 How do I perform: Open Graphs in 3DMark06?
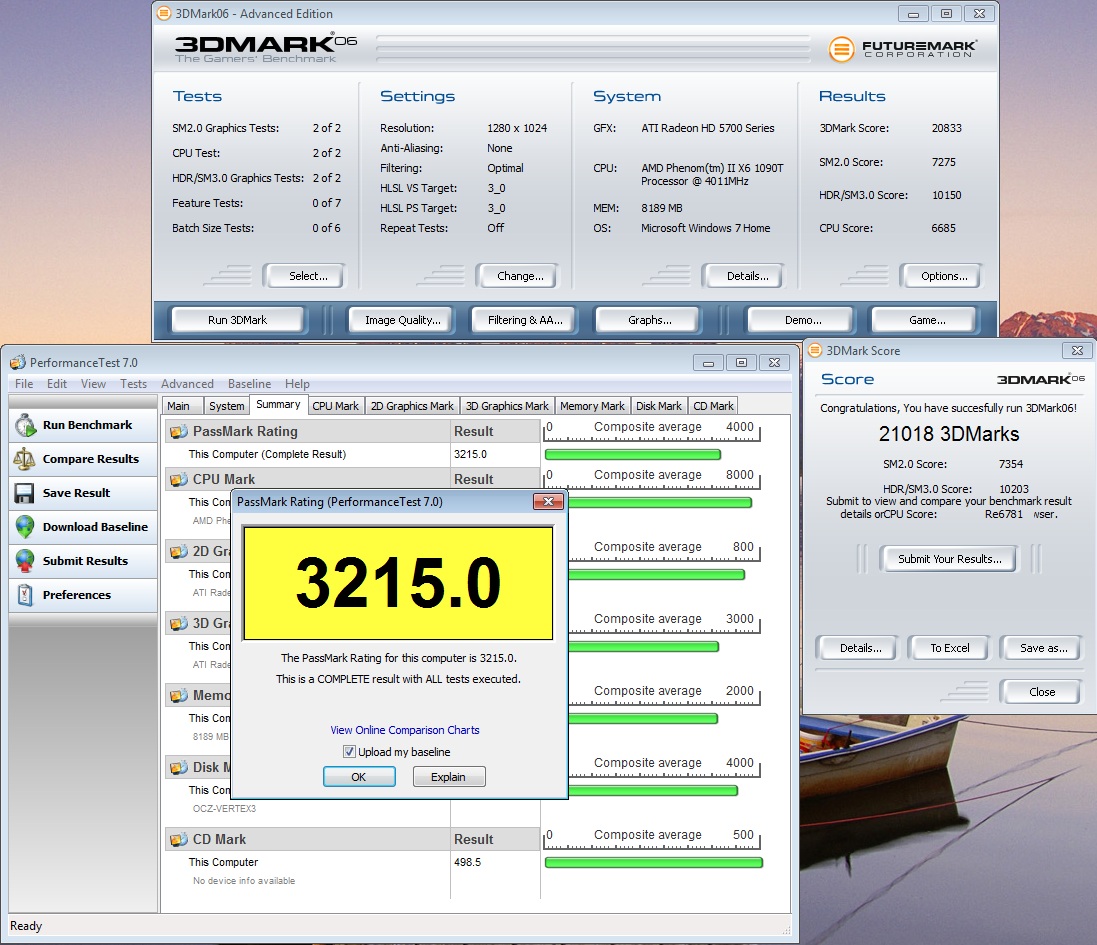(x=649, y=320)
